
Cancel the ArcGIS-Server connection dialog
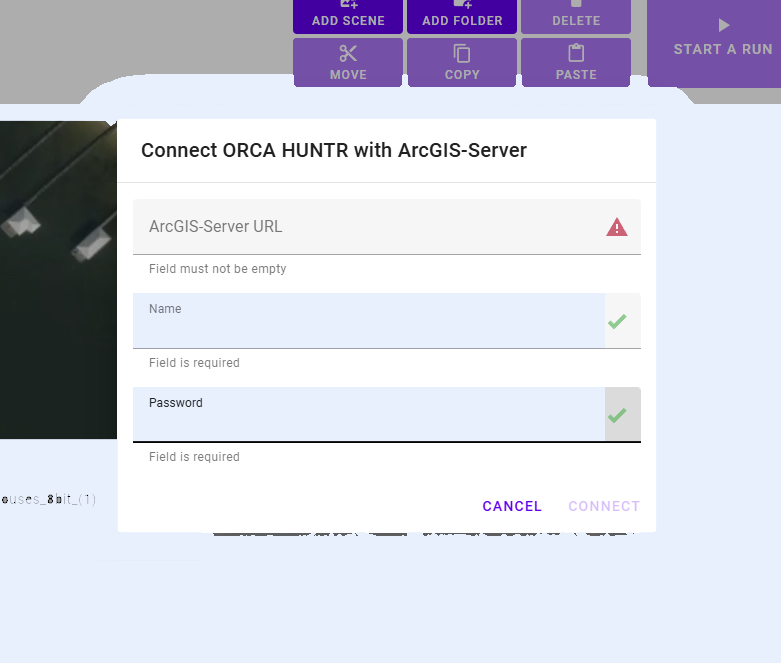point(512,506)
